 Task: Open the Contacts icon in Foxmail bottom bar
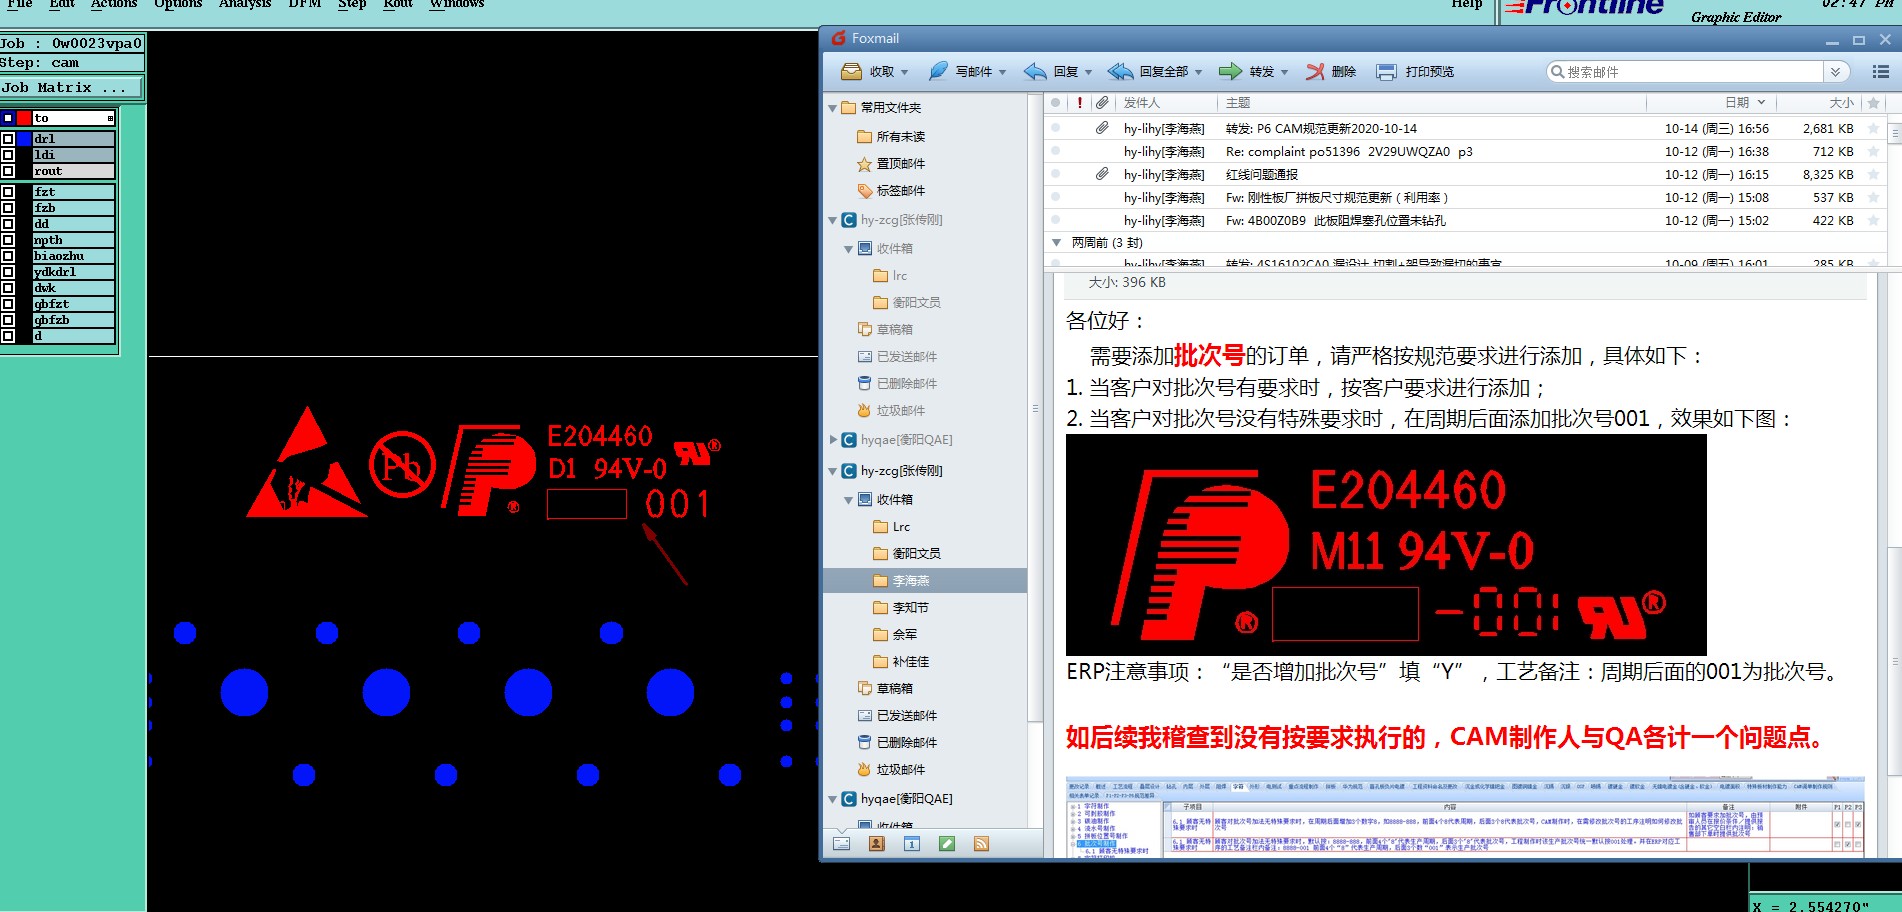coord(877,844)
